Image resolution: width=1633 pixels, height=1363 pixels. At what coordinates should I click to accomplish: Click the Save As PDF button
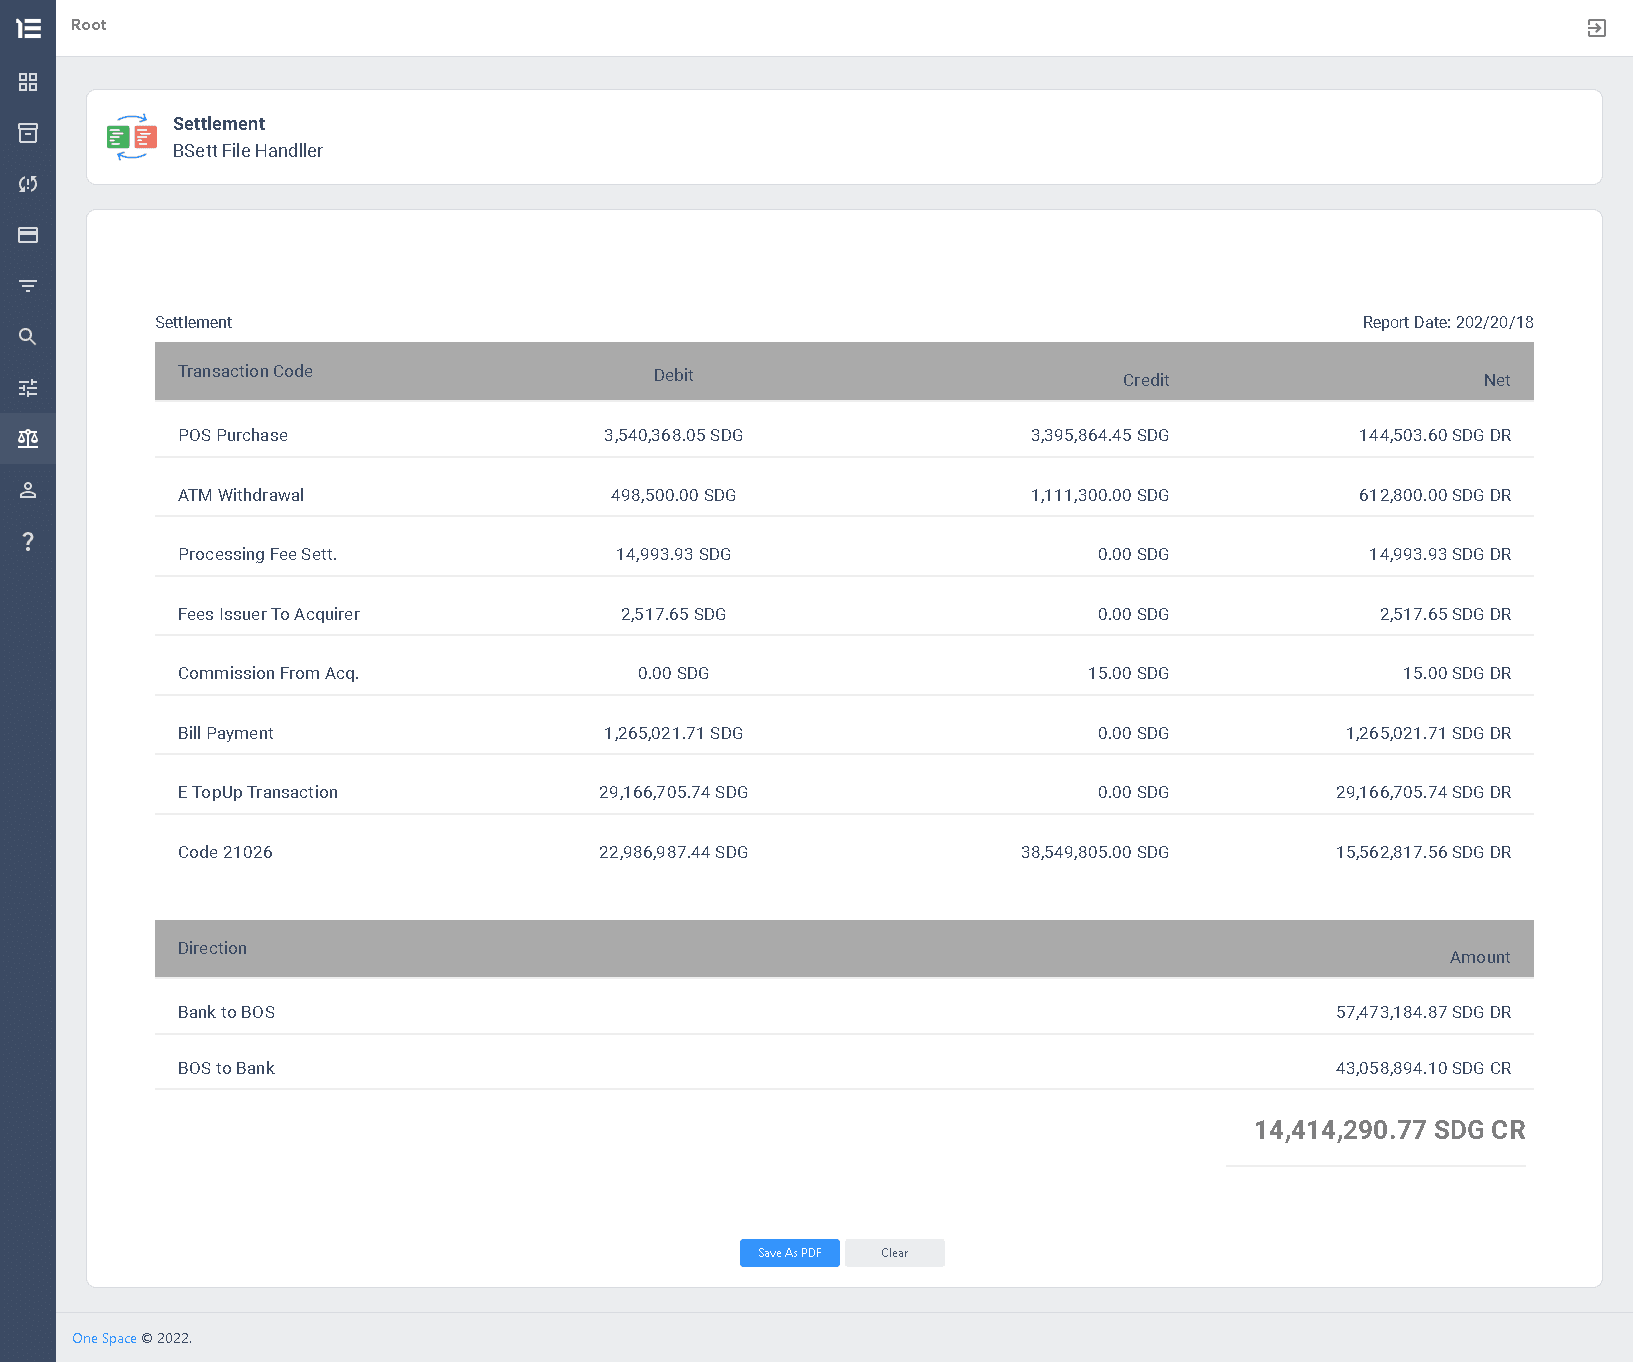(789, 1252)
